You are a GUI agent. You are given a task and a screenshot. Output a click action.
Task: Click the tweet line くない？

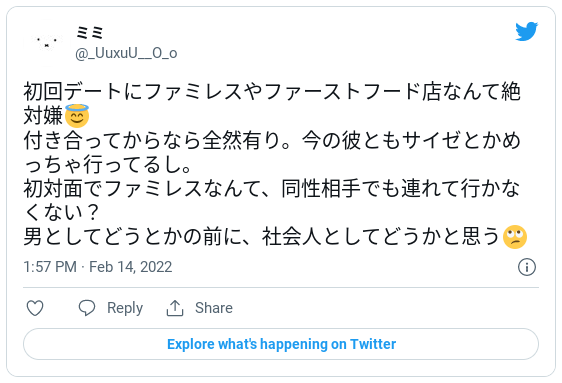pyautogui.click(x=61, y=213)
